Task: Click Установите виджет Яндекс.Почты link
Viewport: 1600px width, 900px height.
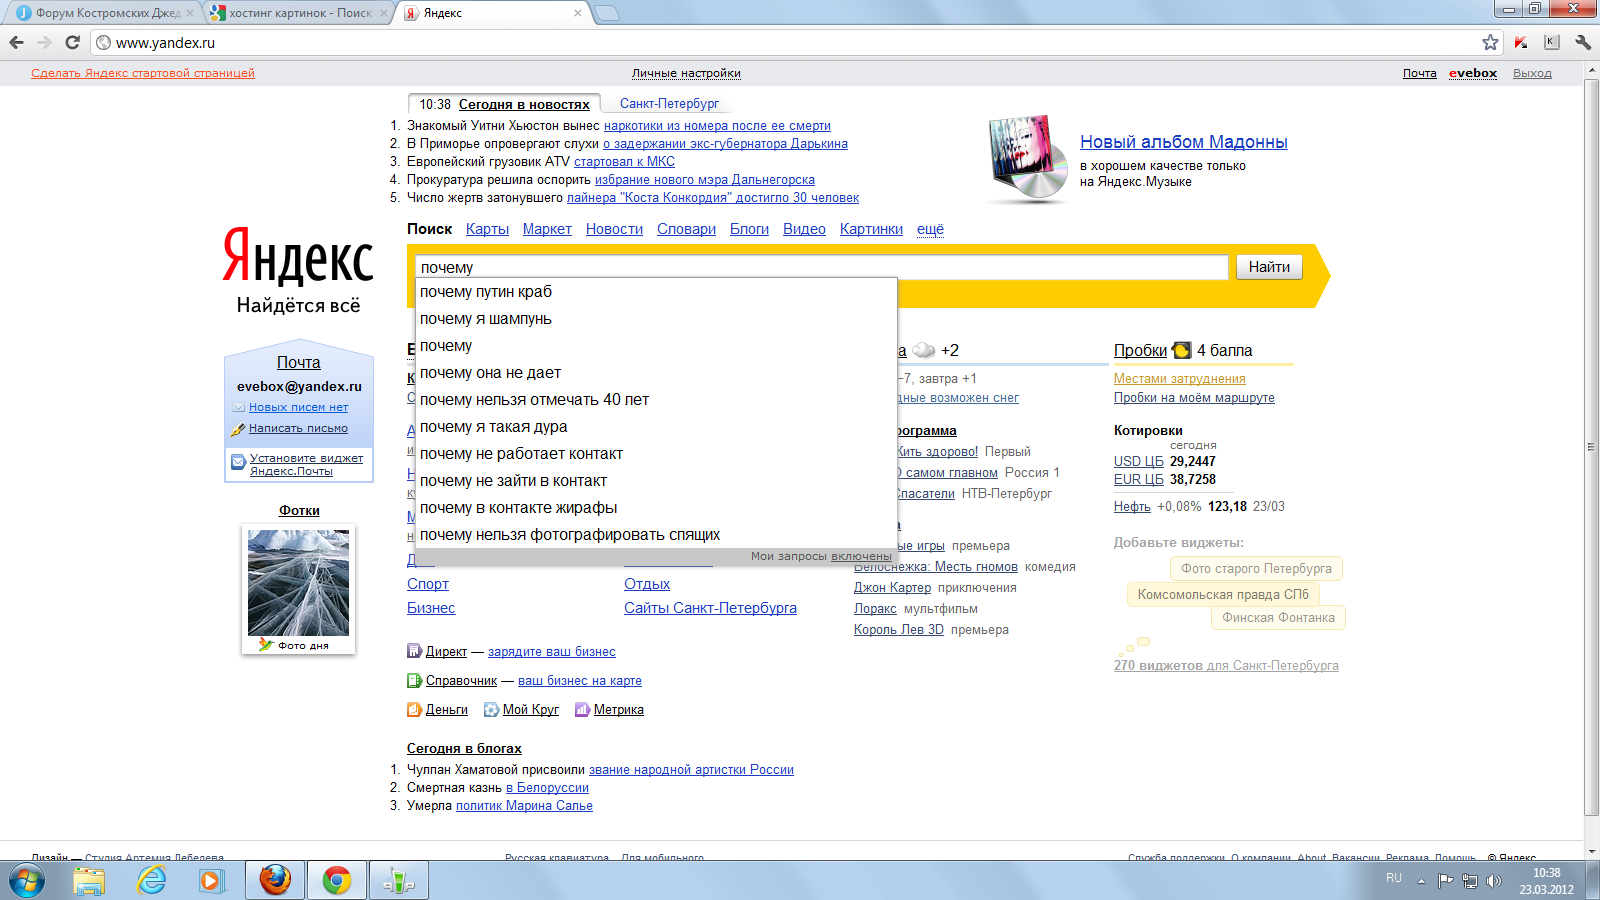Action: pos(306,464)
